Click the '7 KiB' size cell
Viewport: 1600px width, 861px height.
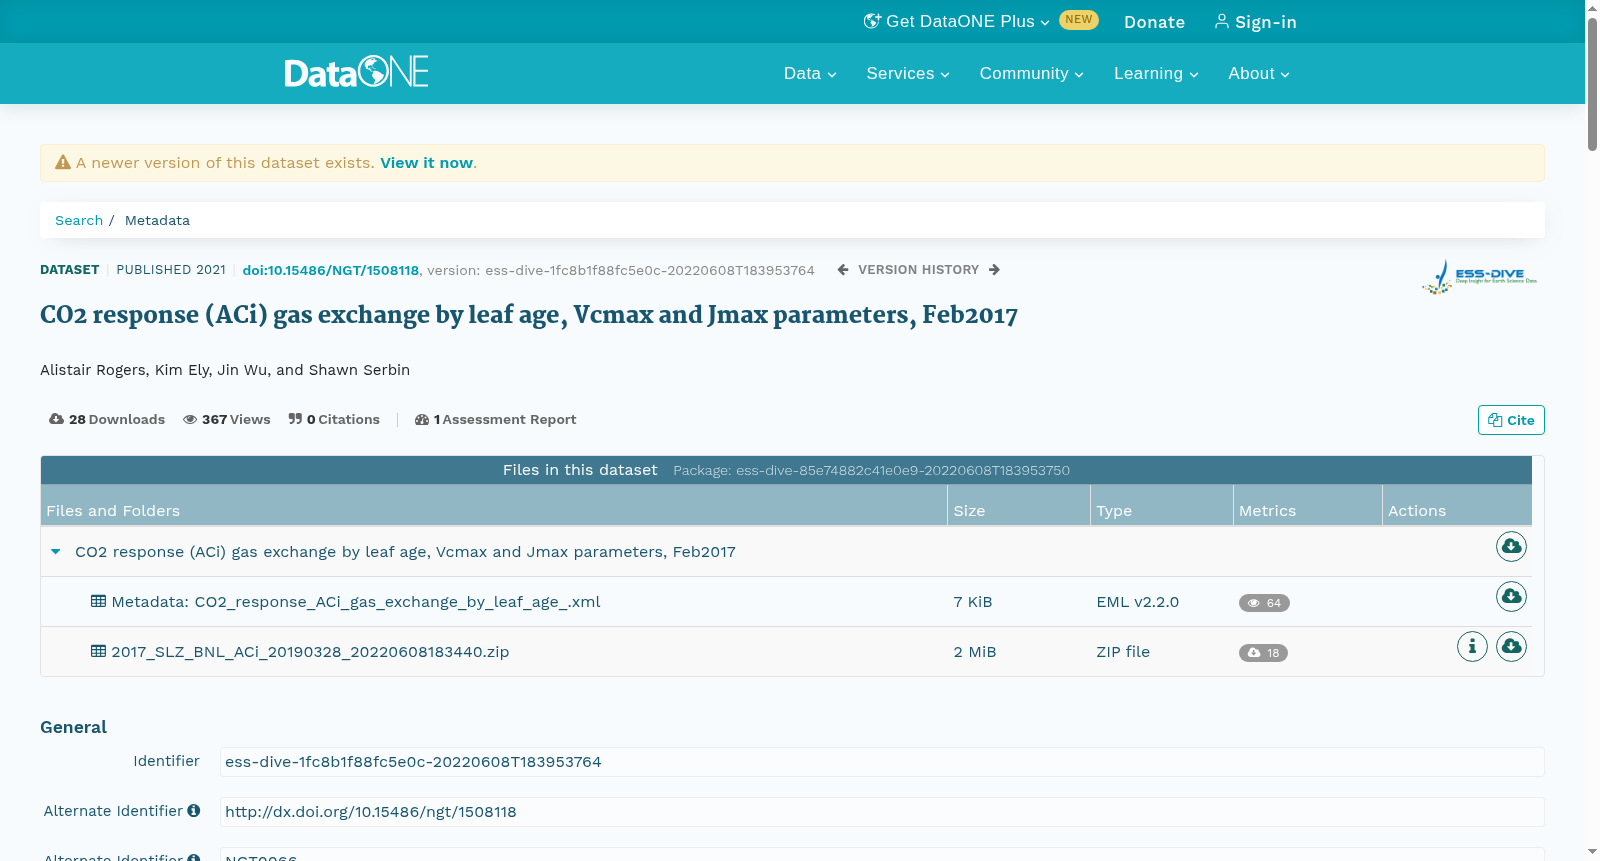(x=973, y=602)
